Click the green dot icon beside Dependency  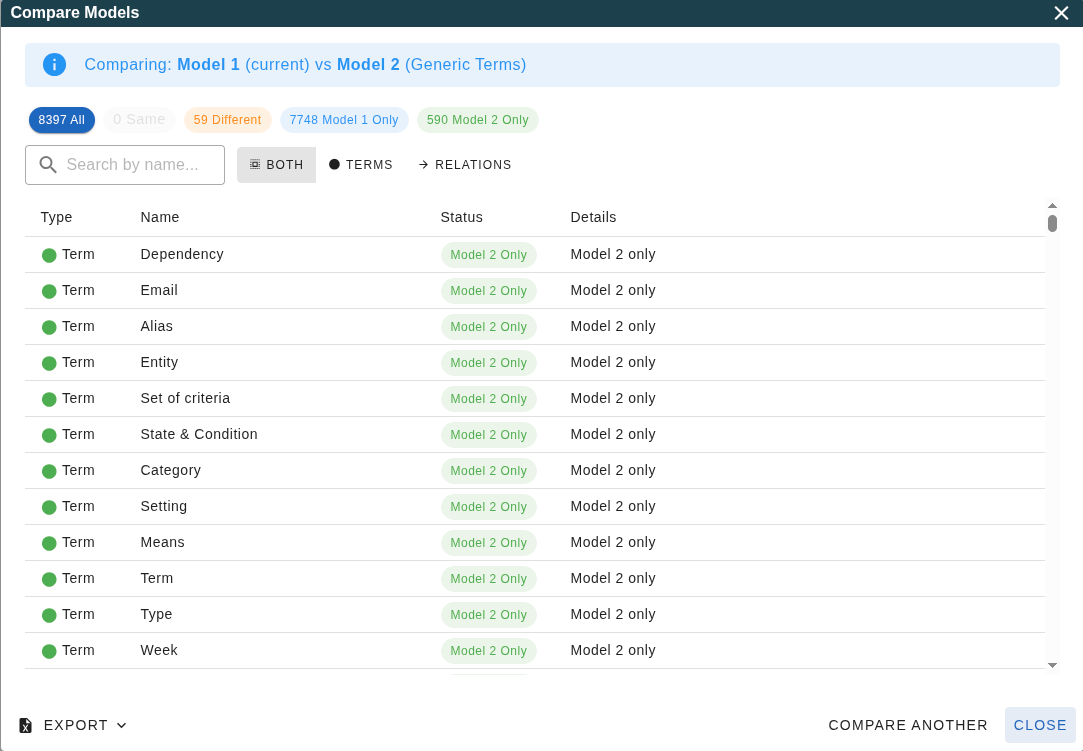point(49,255)
